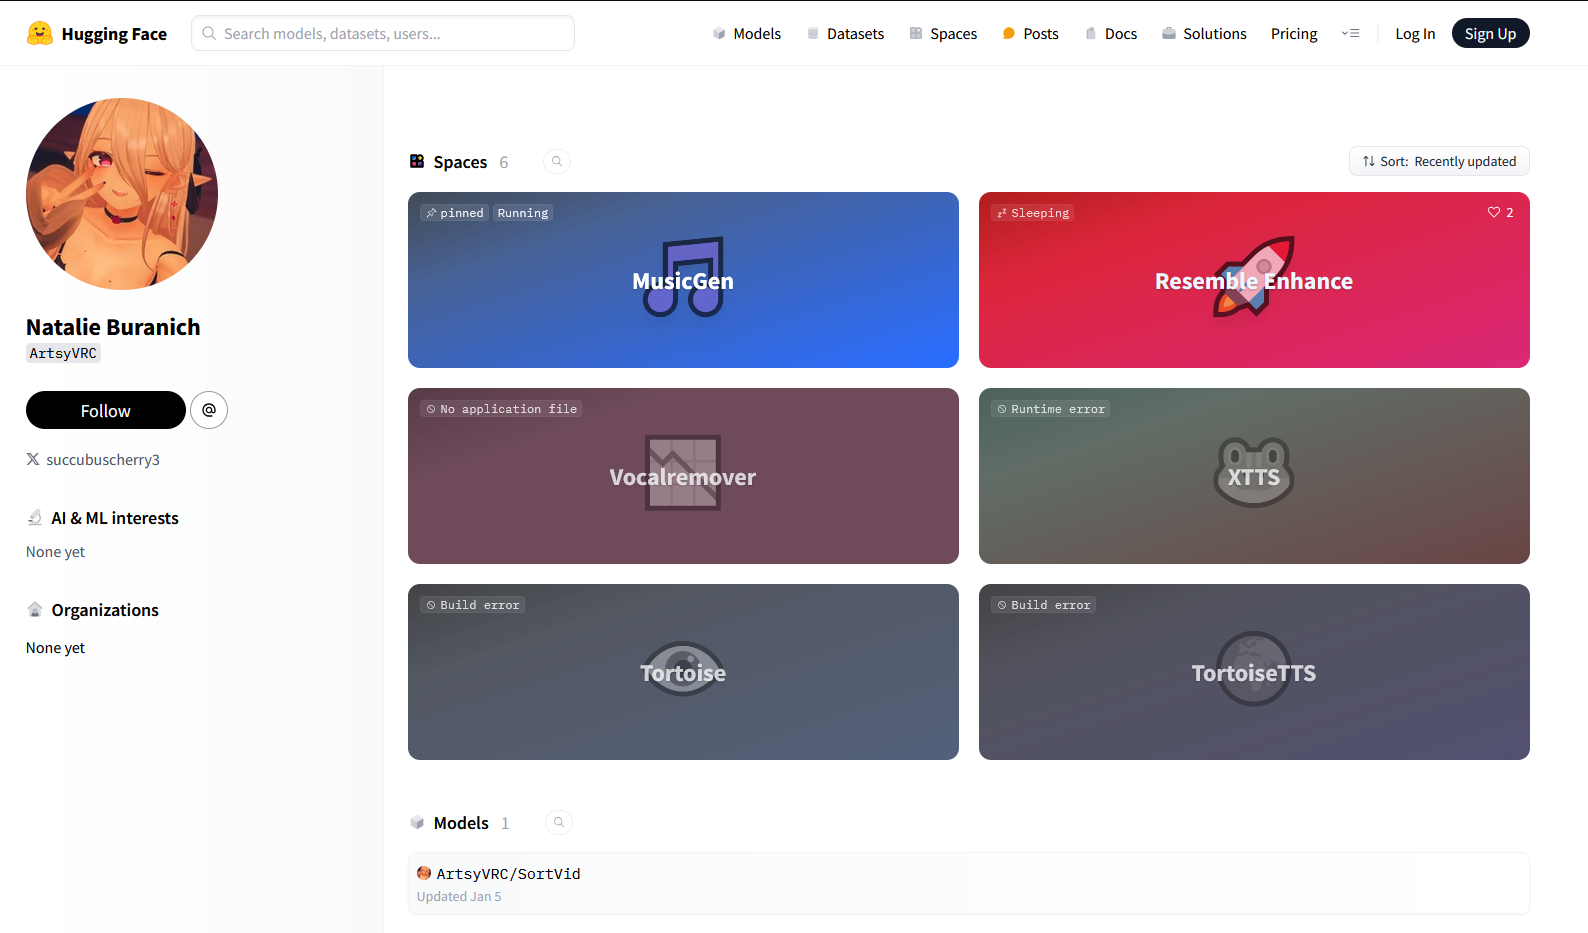Click the magnifier icon beside Models heading
The height and width of the screenshot is (933, 1588).
pos(559,822)
